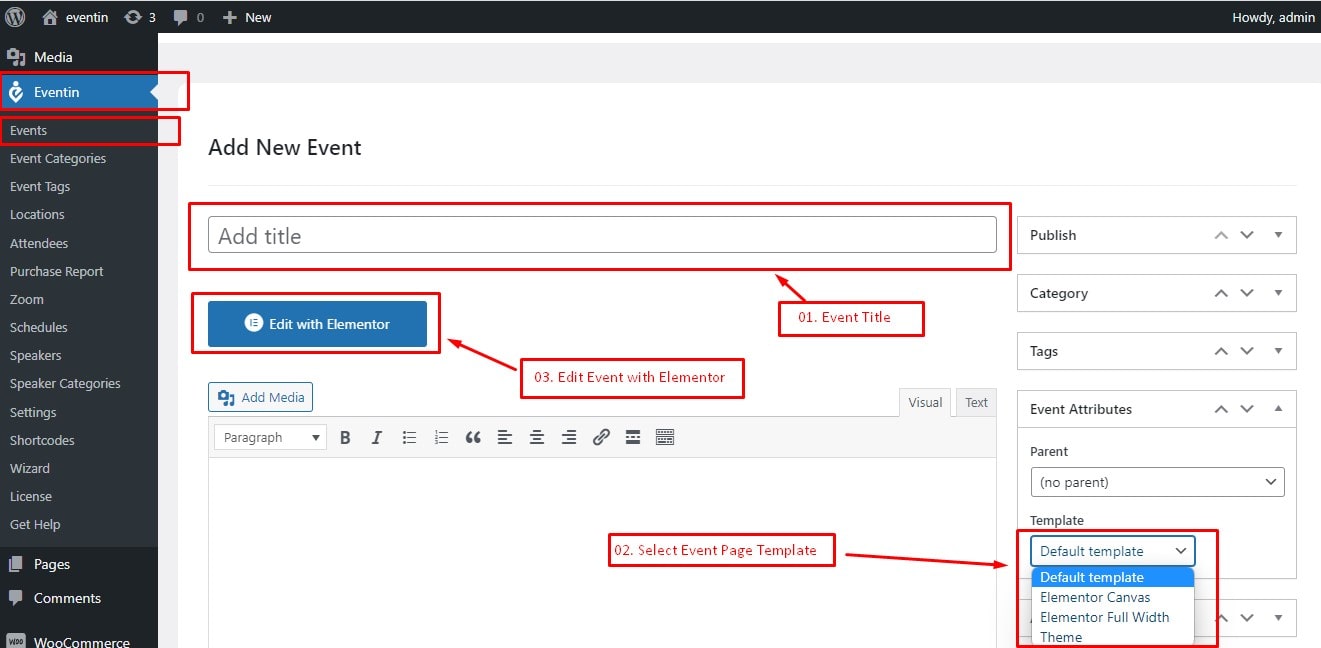Image resolution: width=1321 pixels, height=648 pixels.
Task: Insert a link in the editor
Action: coord(601,437)
